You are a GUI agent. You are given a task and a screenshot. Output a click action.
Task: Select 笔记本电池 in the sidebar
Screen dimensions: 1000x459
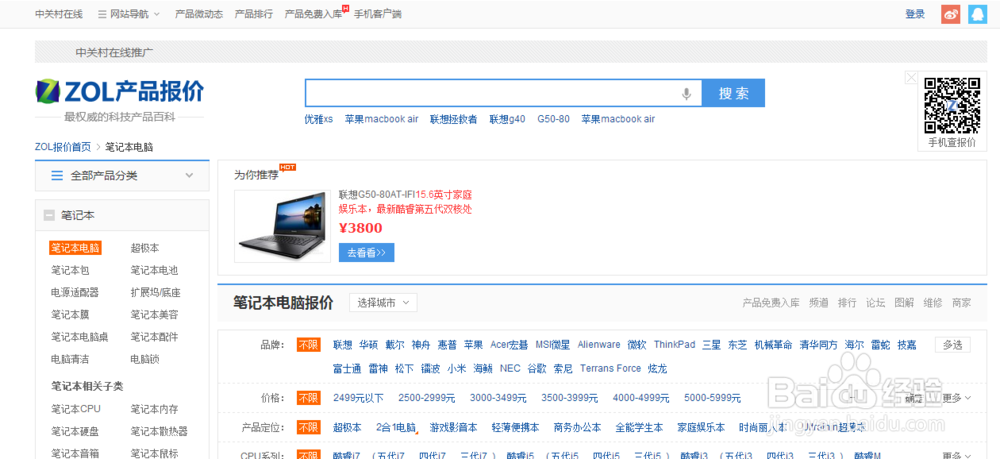click(x=154, y=270)
